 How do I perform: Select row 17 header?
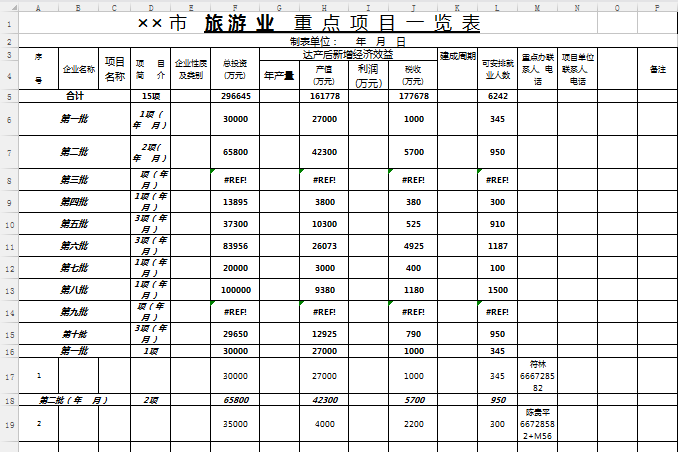coord(8,376)
